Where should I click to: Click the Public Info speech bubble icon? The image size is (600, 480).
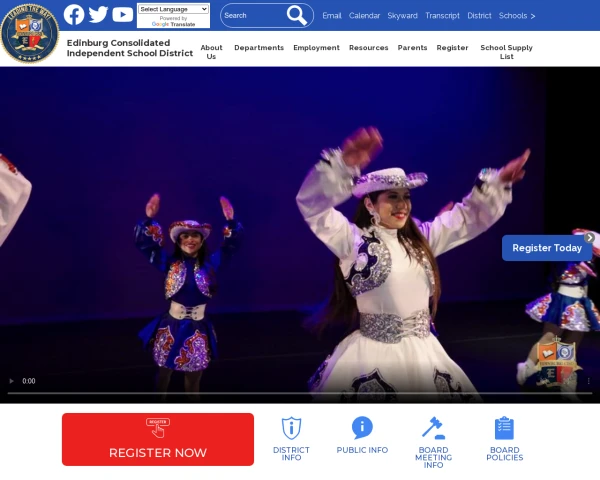click(362, 428)
